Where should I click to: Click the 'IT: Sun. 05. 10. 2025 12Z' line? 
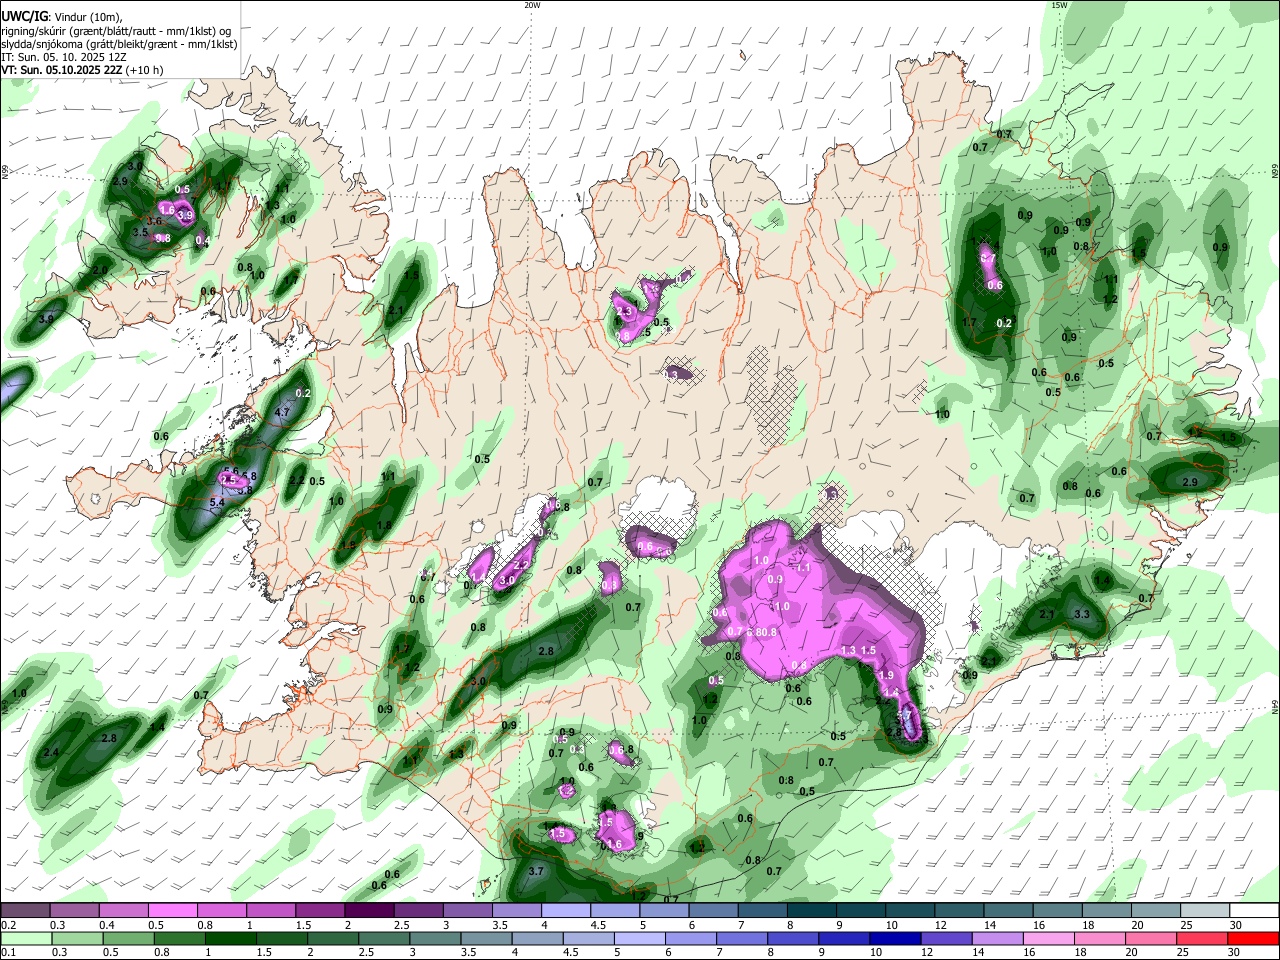click(64, 57)
